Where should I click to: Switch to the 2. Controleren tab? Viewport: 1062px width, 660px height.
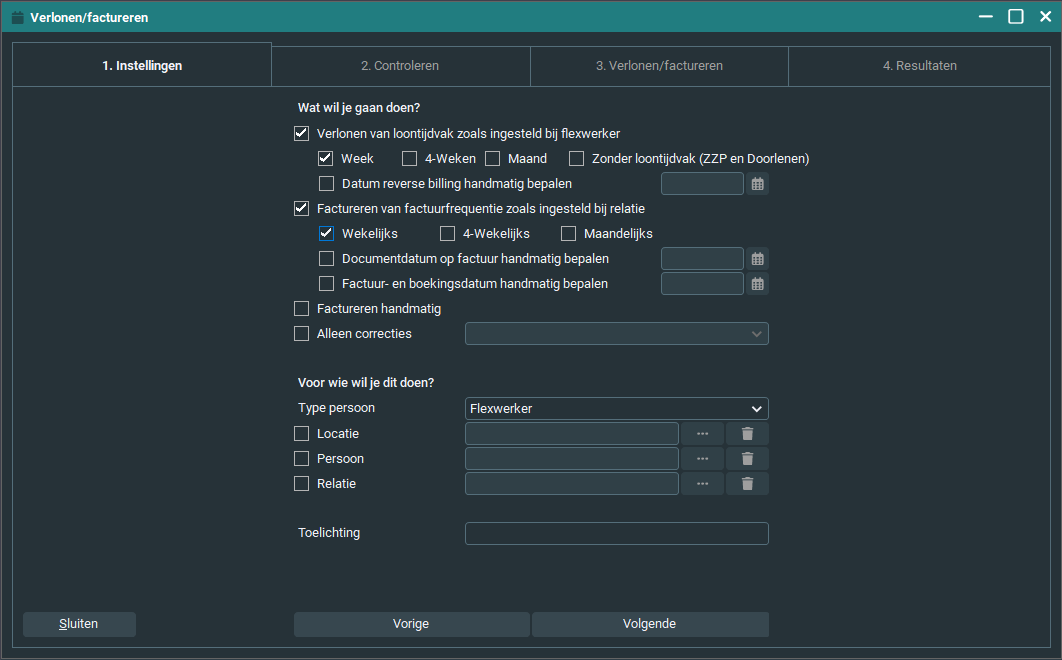click(400, 66)
